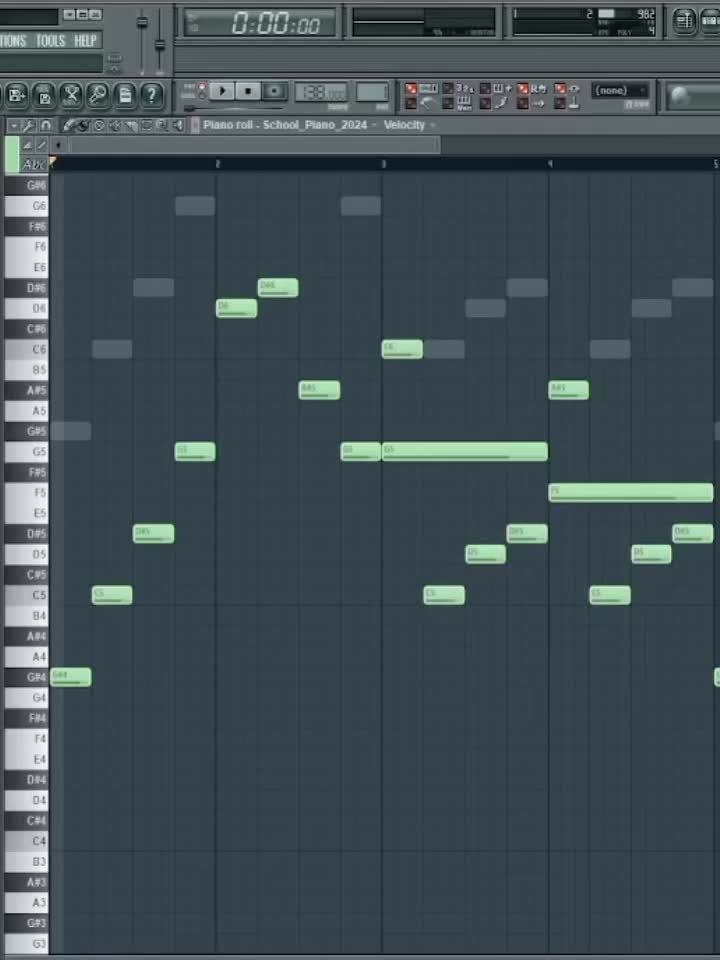Click the document project info icon
Screen dimensions: 720x960
point(124,96)
